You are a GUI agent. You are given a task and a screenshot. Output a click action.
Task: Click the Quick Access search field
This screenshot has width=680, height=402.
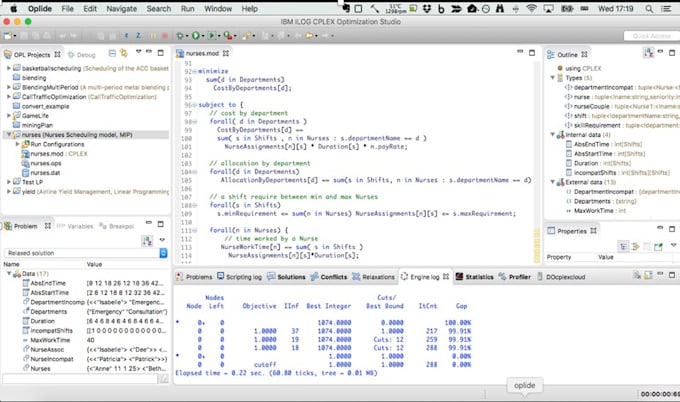pos(651,36)
